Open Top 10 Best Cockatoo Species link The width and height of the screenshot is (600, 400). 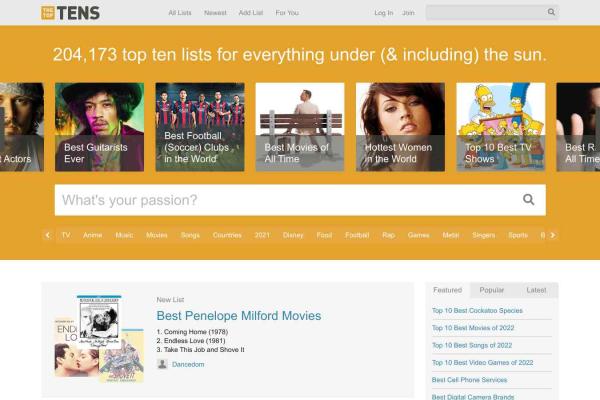477,310
